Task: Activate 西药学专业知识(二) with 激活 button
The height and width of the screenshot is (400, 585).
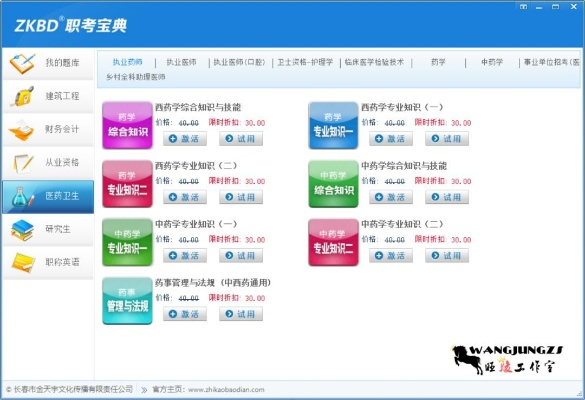Action: (x=185, y=197)
